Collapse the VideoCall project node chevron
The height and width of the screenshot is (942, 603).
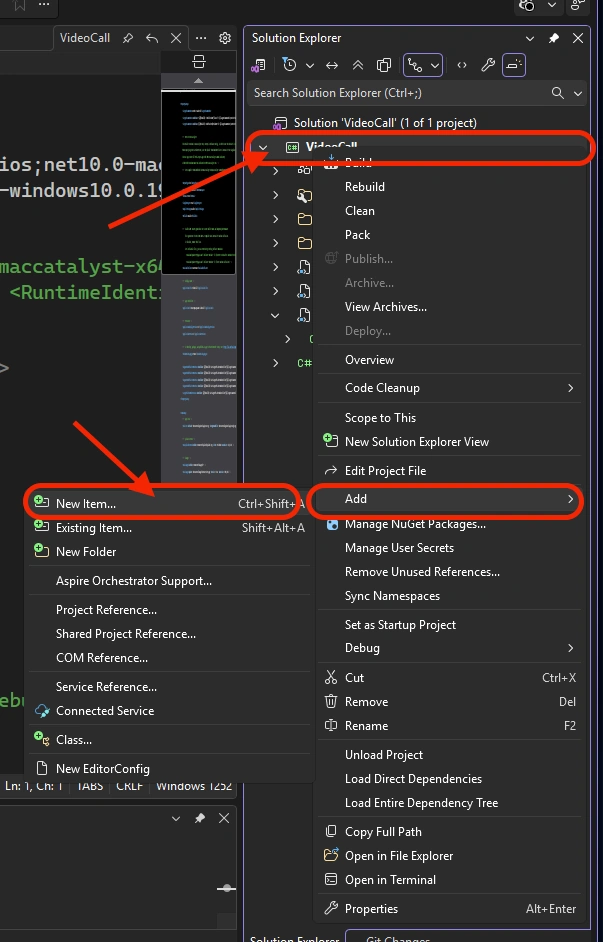tap(262, 147)
